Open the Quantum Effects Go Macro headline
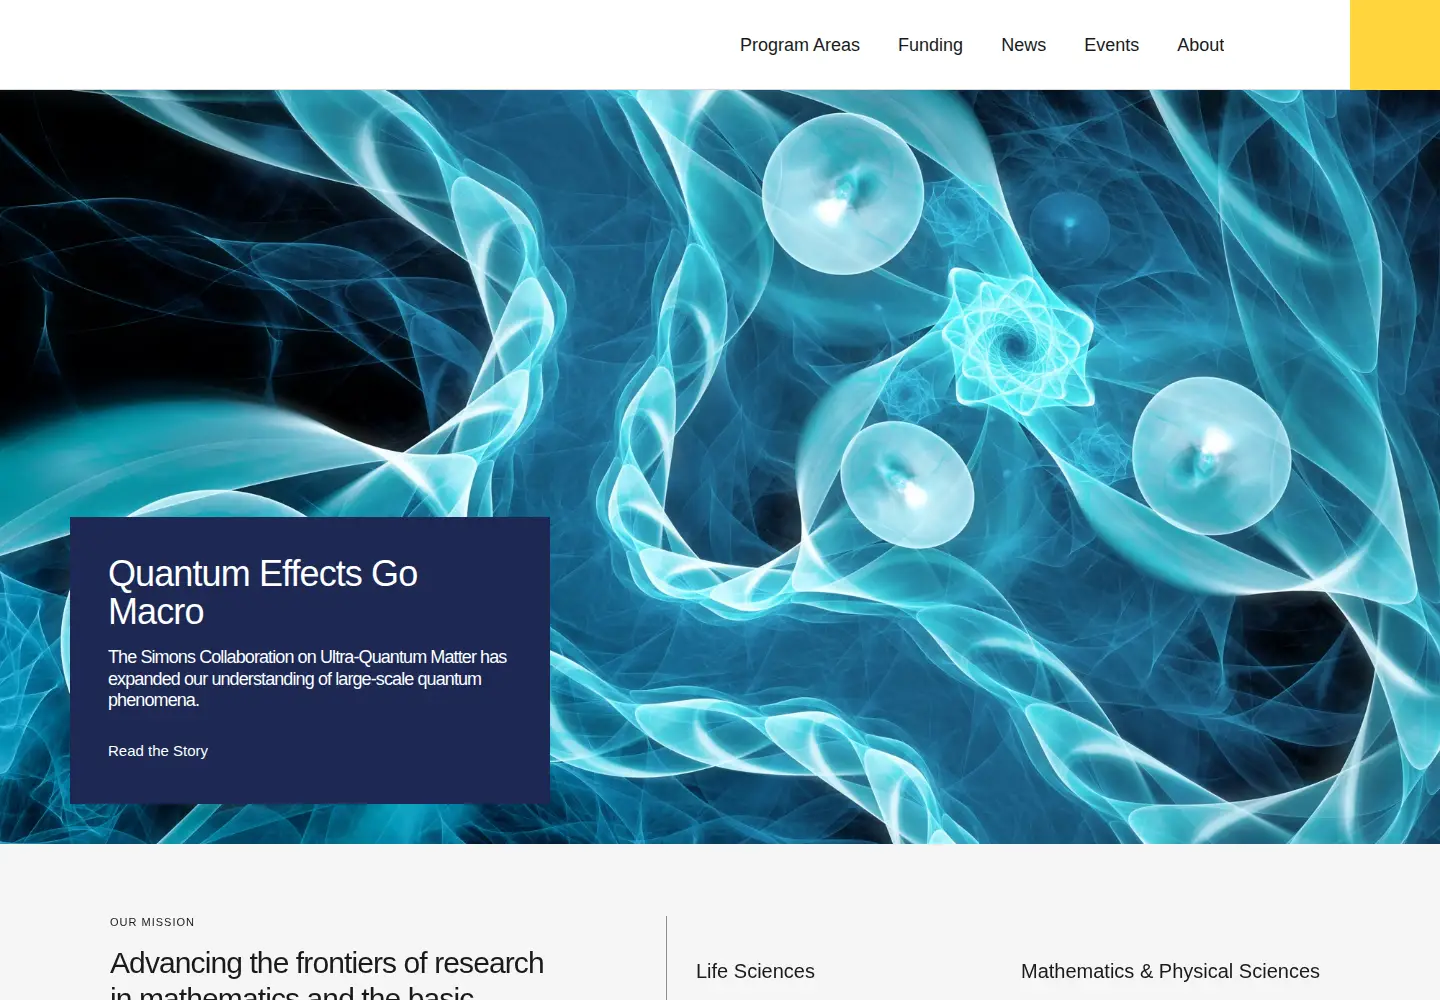This screenshot has height=1000, width=1440. click(263, 592)
